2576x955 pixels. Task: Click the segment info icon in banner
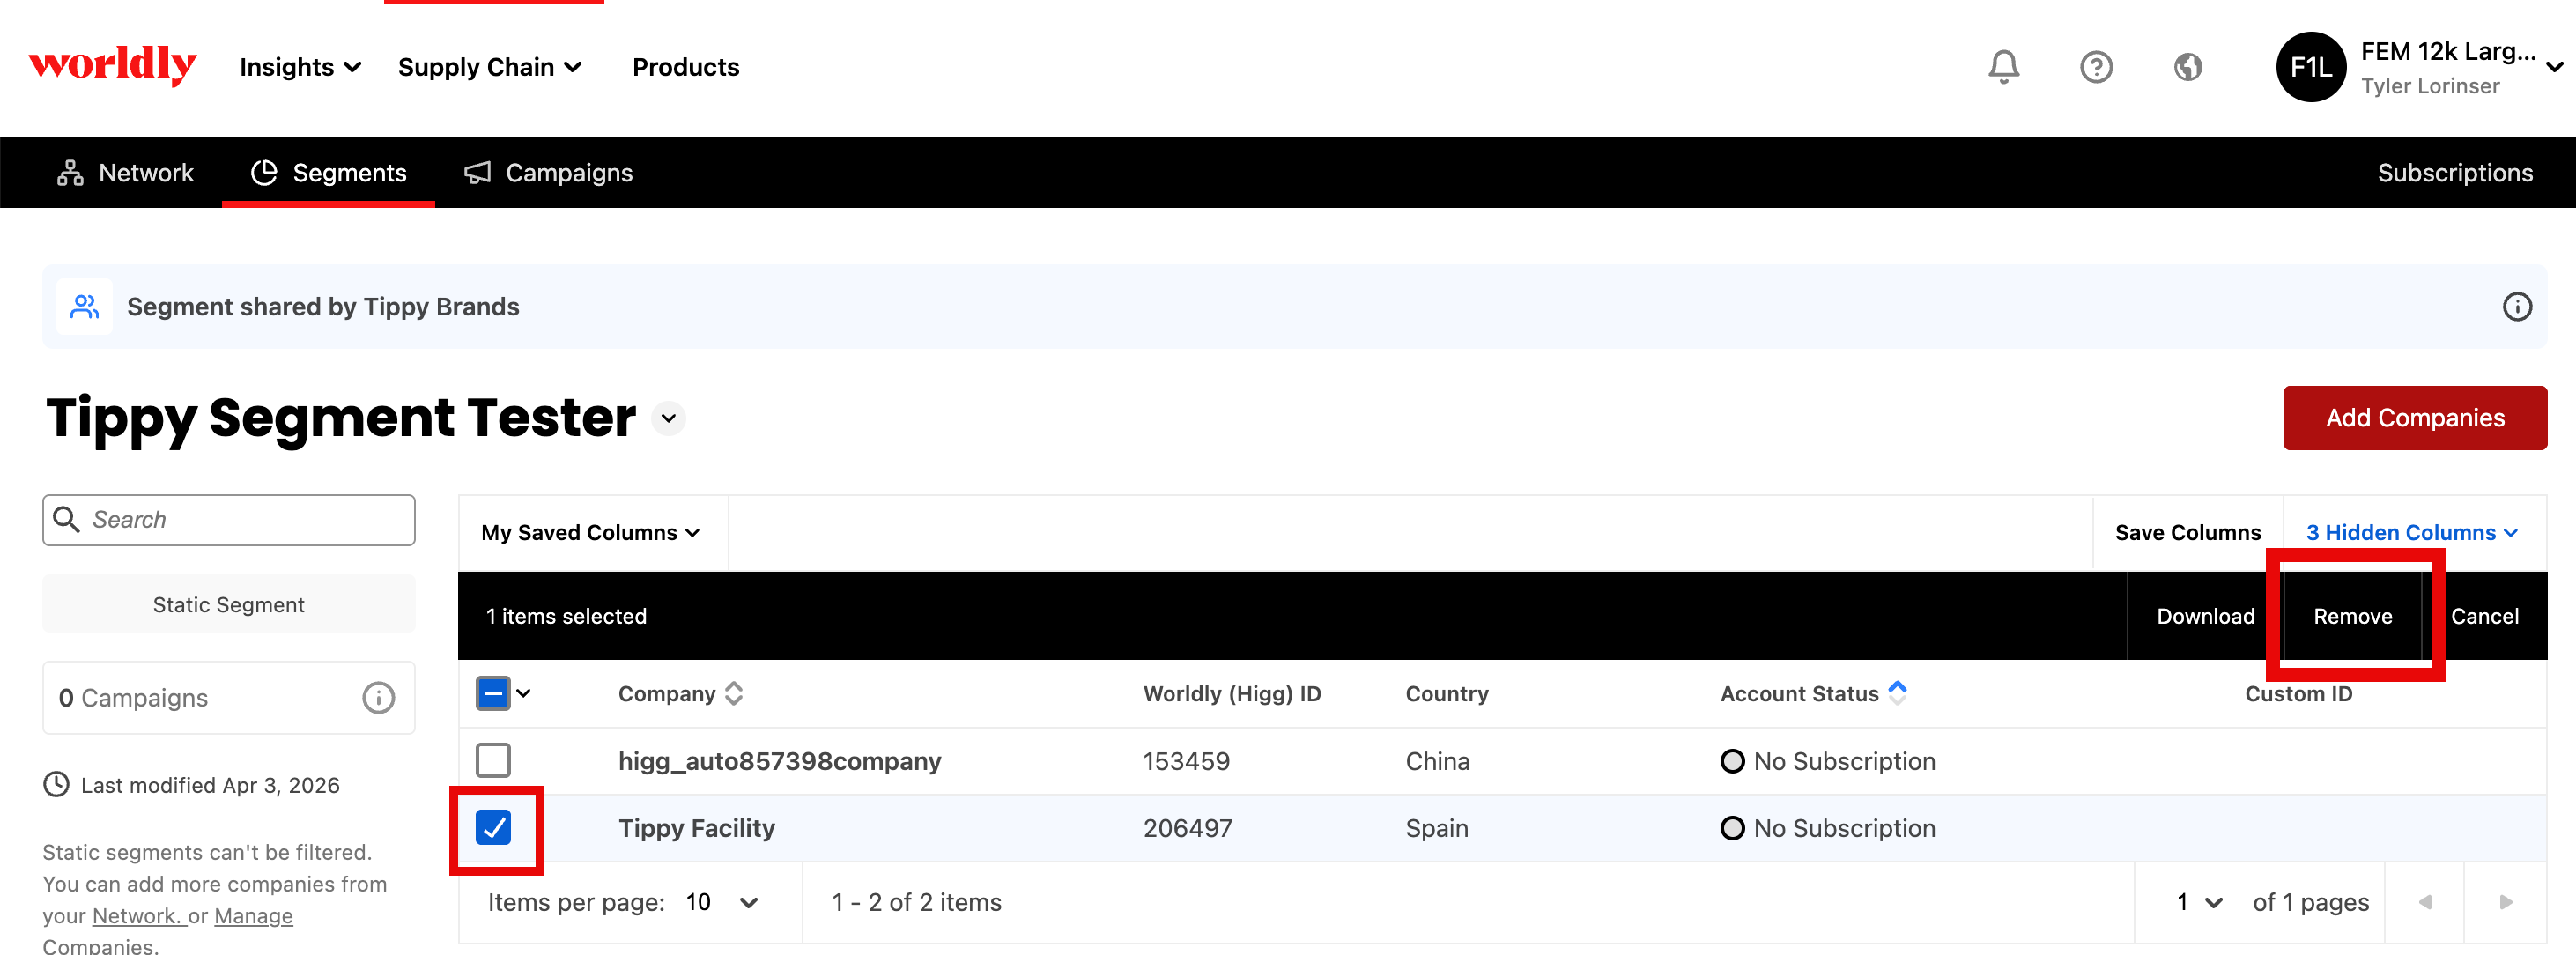point(2516,307)
